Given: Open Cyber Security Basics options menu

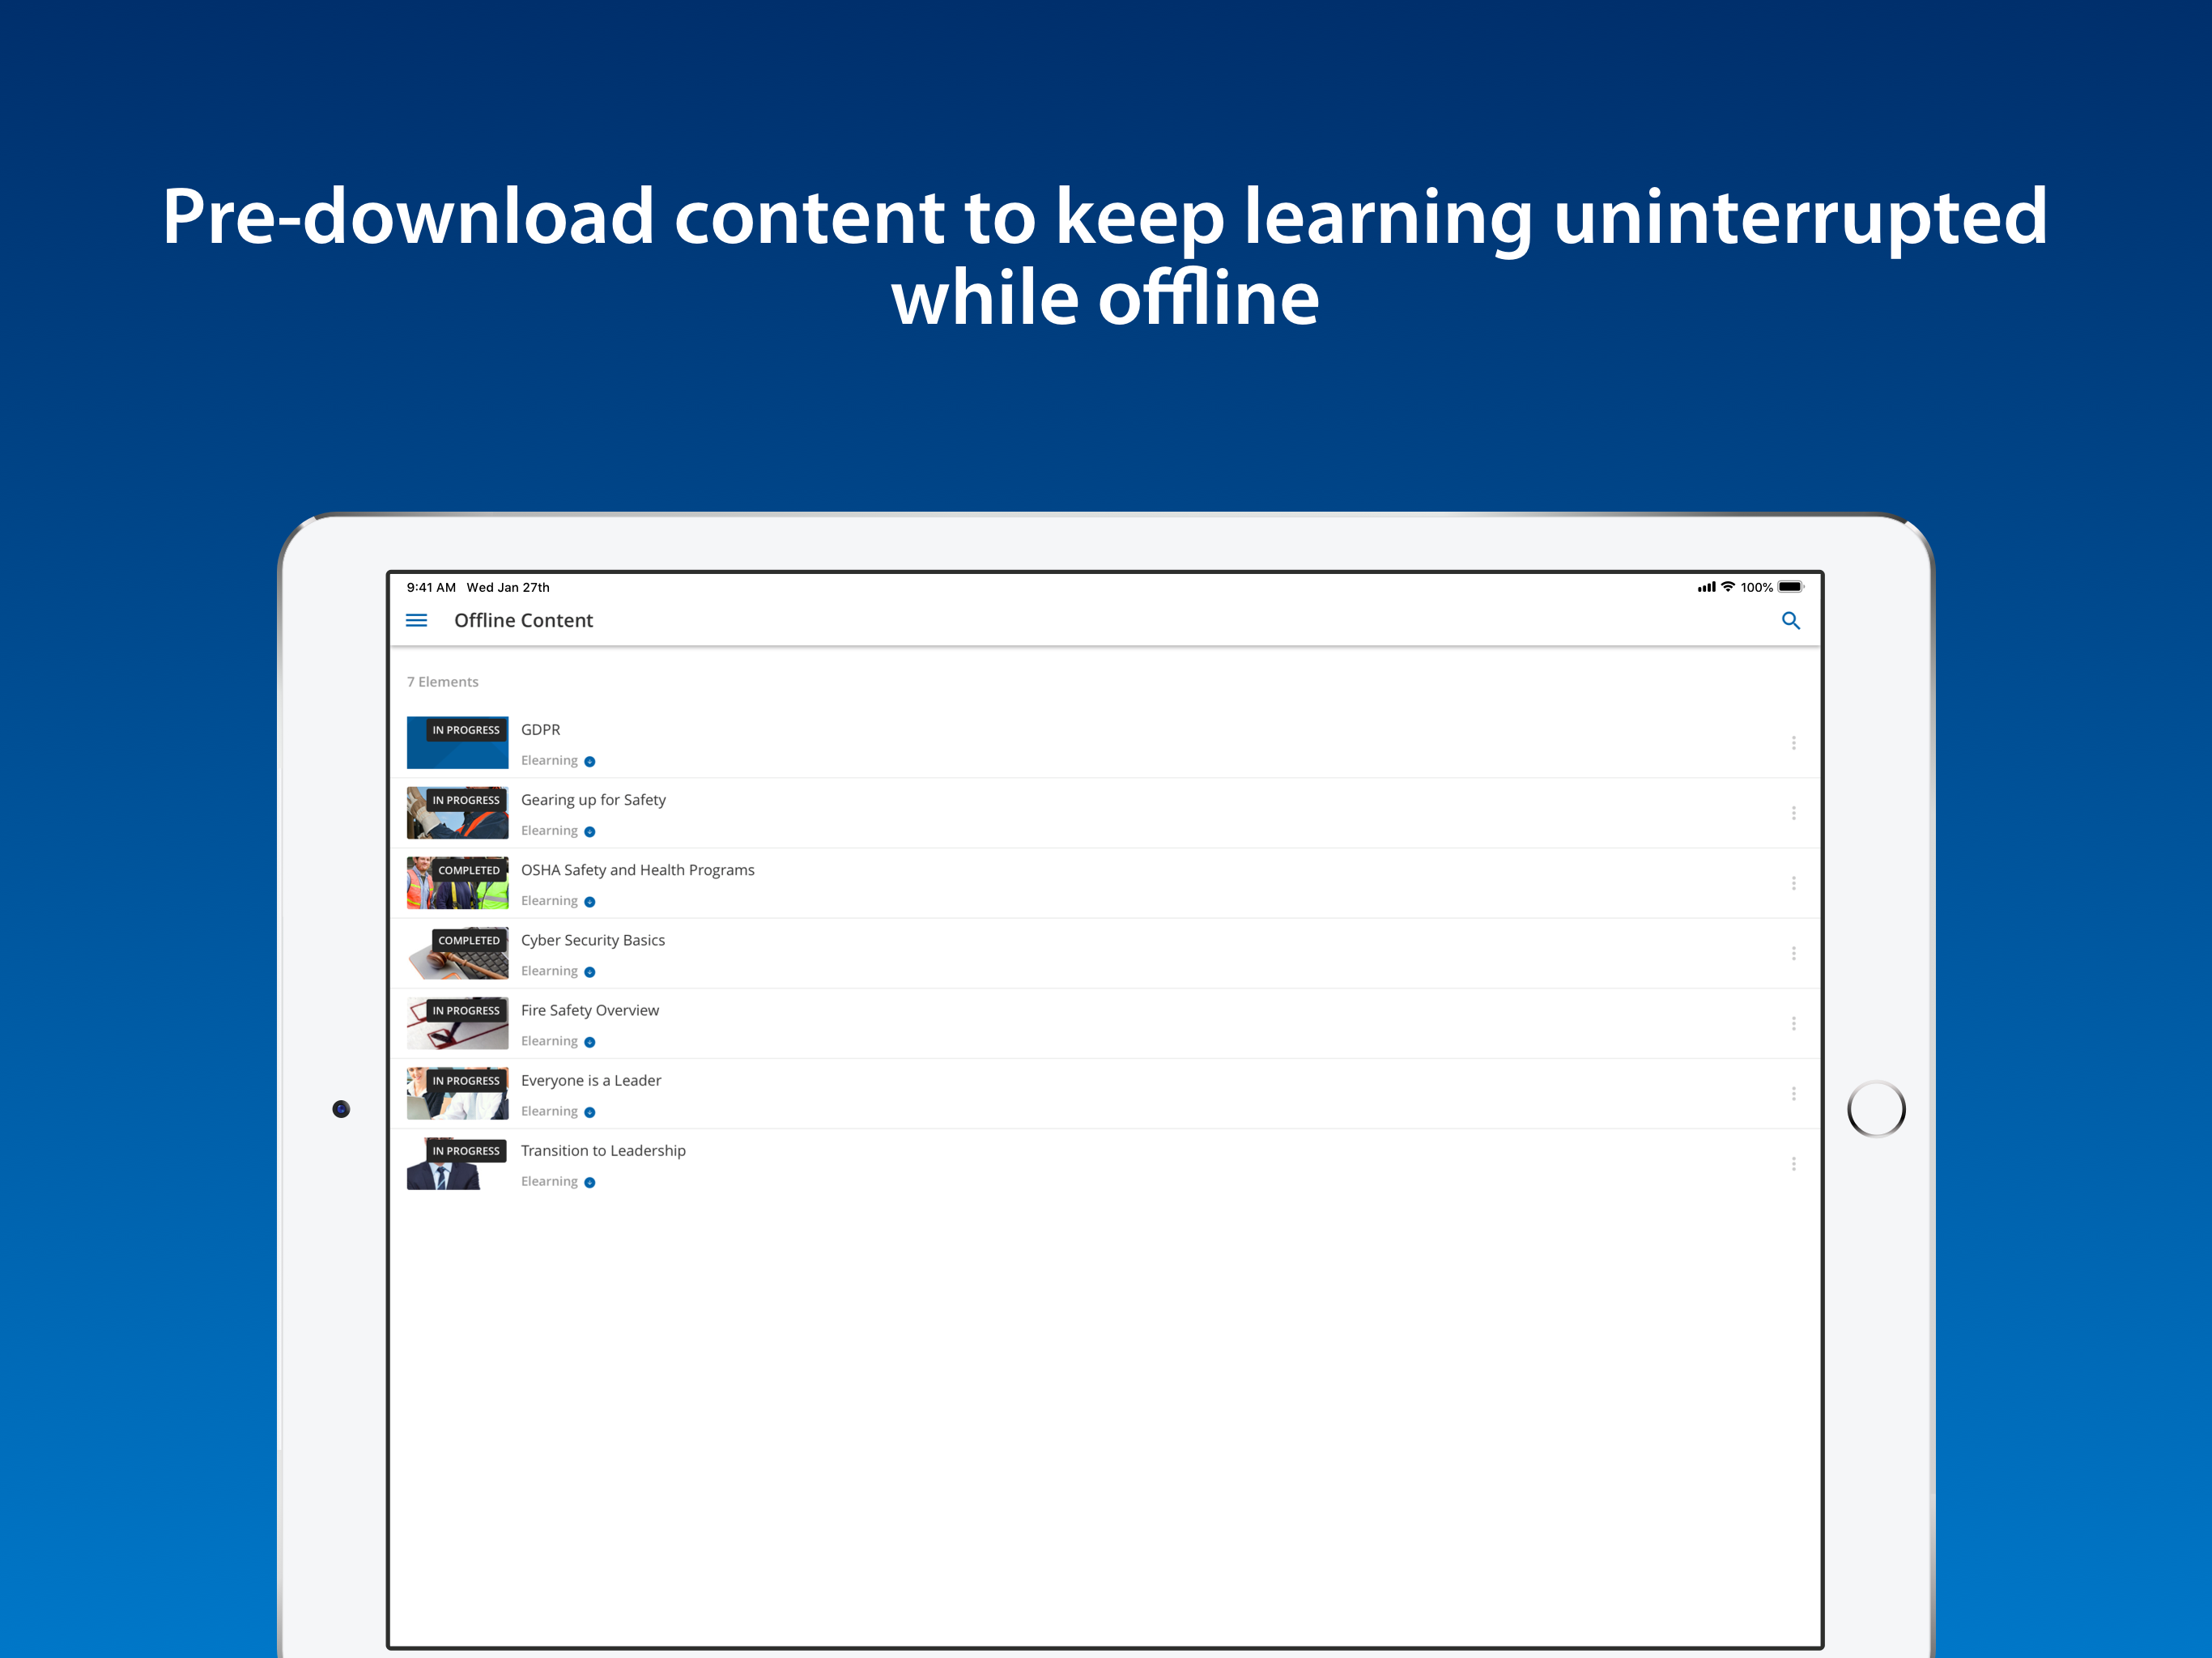Looking at the screenshot, I should pyautogui.click(x=1793, y=953).
